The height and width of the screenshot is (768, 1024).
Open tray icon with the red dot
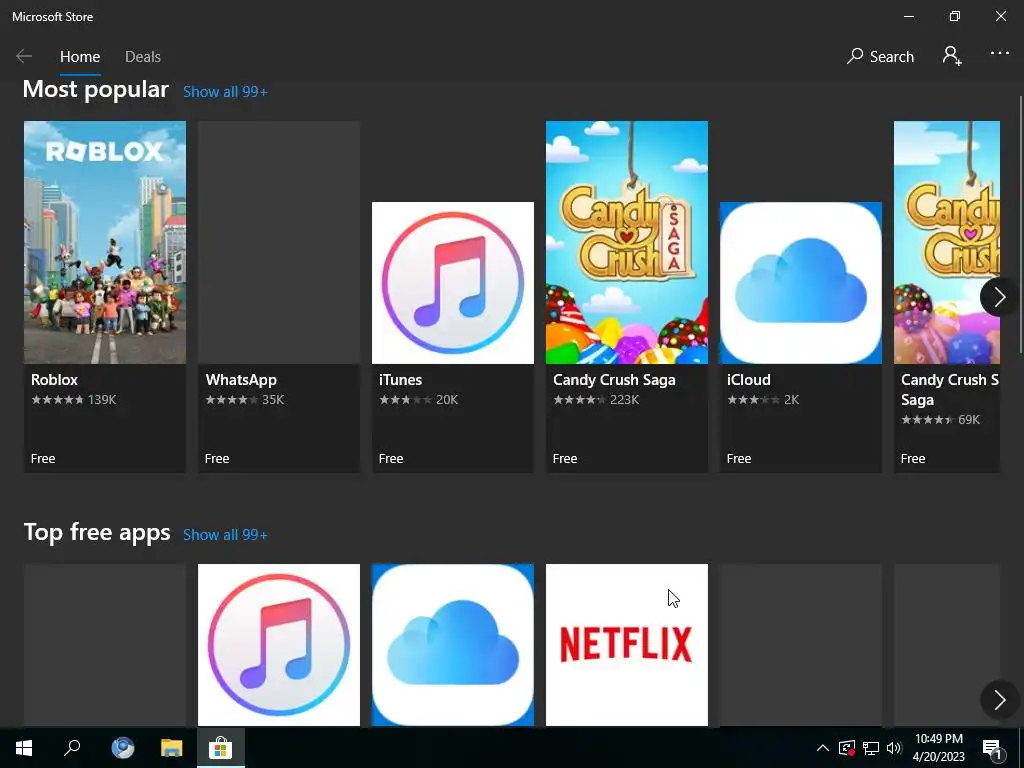pos(847,748)
